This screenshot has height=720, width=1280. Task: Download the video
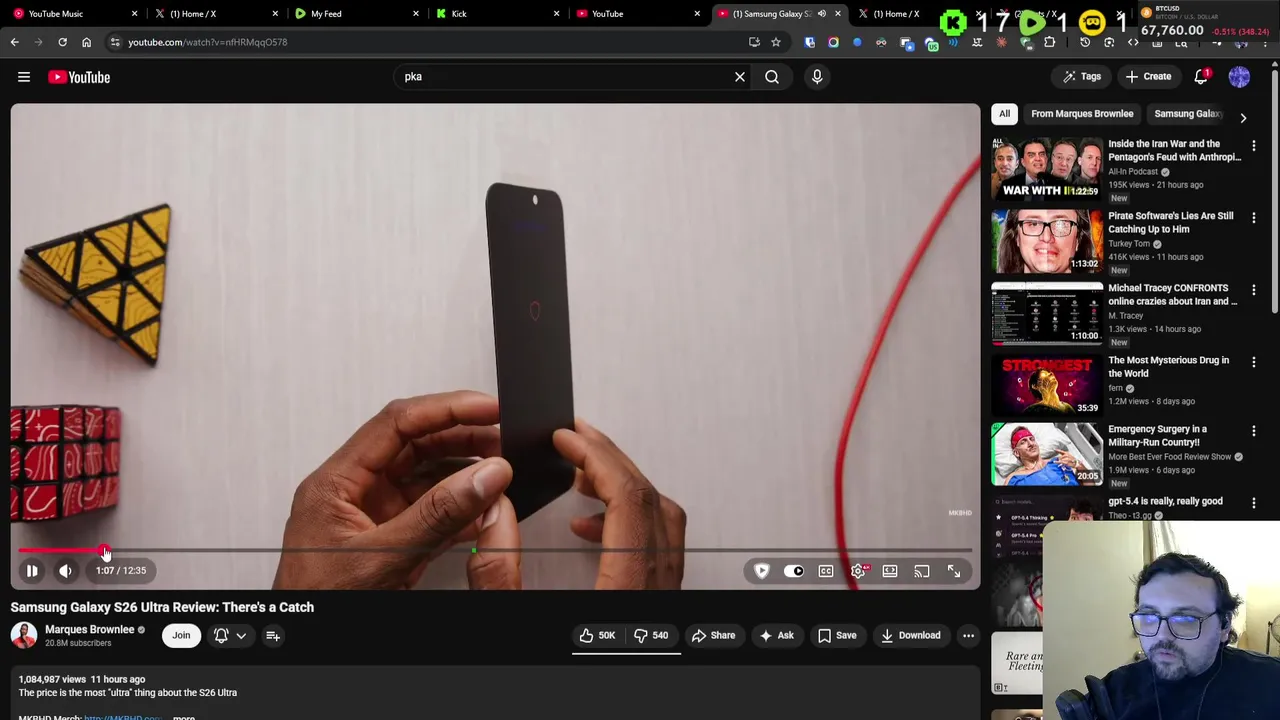910,635
